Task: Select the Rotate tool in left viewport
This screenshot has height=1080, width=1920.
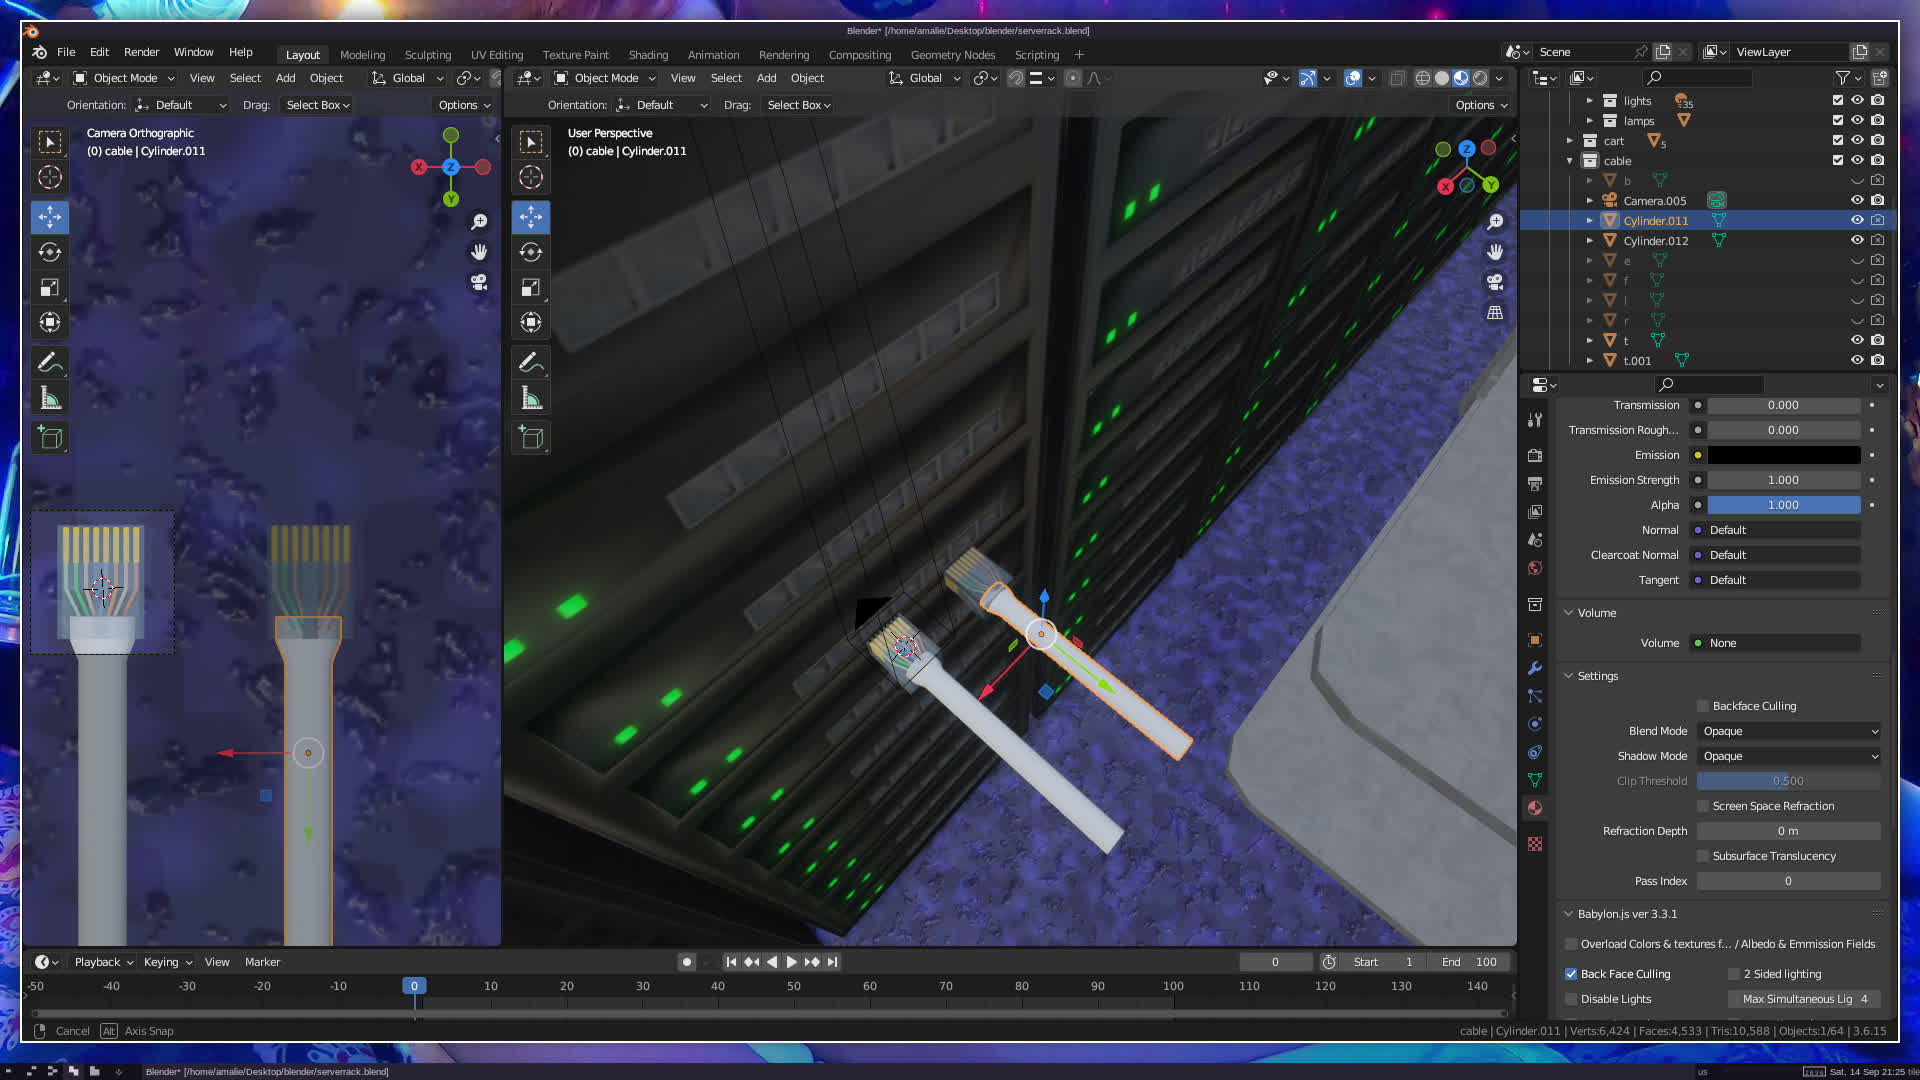Action: (50, 252)
